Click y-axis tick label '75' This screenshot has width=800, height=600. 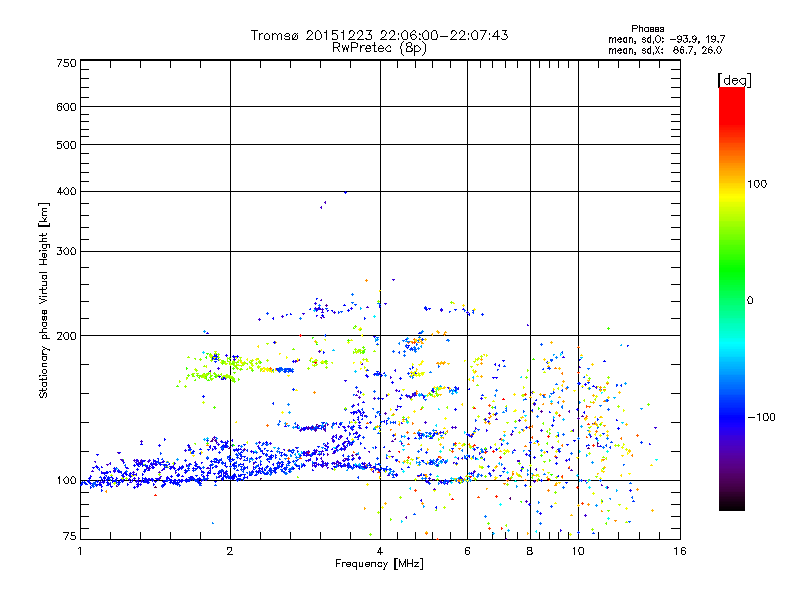point(70,536)
